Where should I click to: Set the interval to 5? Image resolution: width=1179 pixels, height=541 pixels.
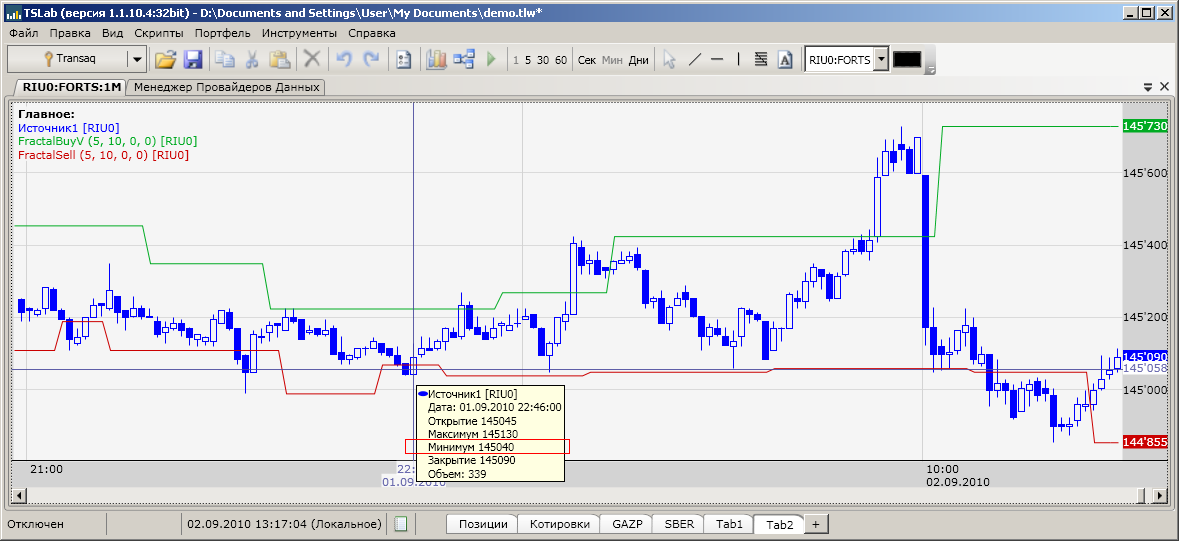528,60
